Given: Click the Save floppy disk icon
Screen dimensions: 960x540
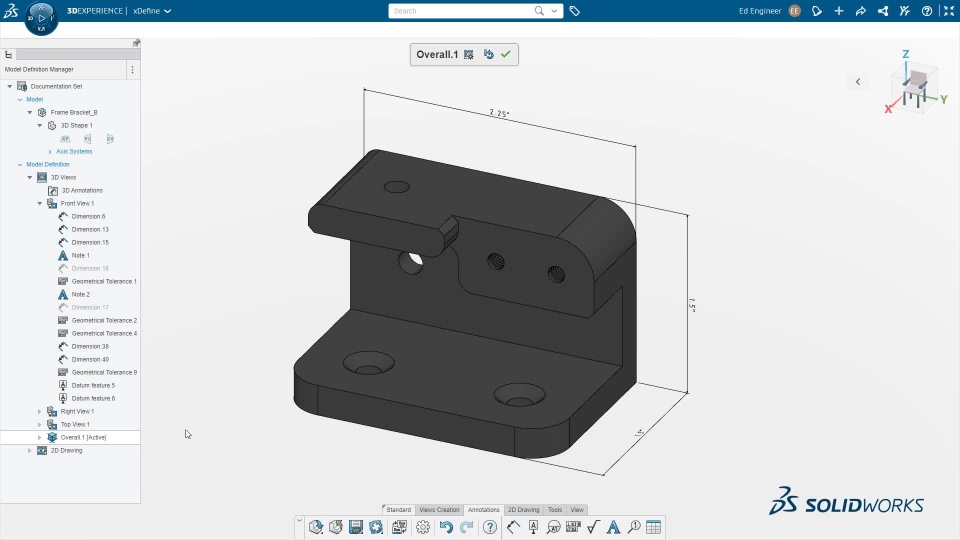Looking at the screenshot, I should coord(356,527).
